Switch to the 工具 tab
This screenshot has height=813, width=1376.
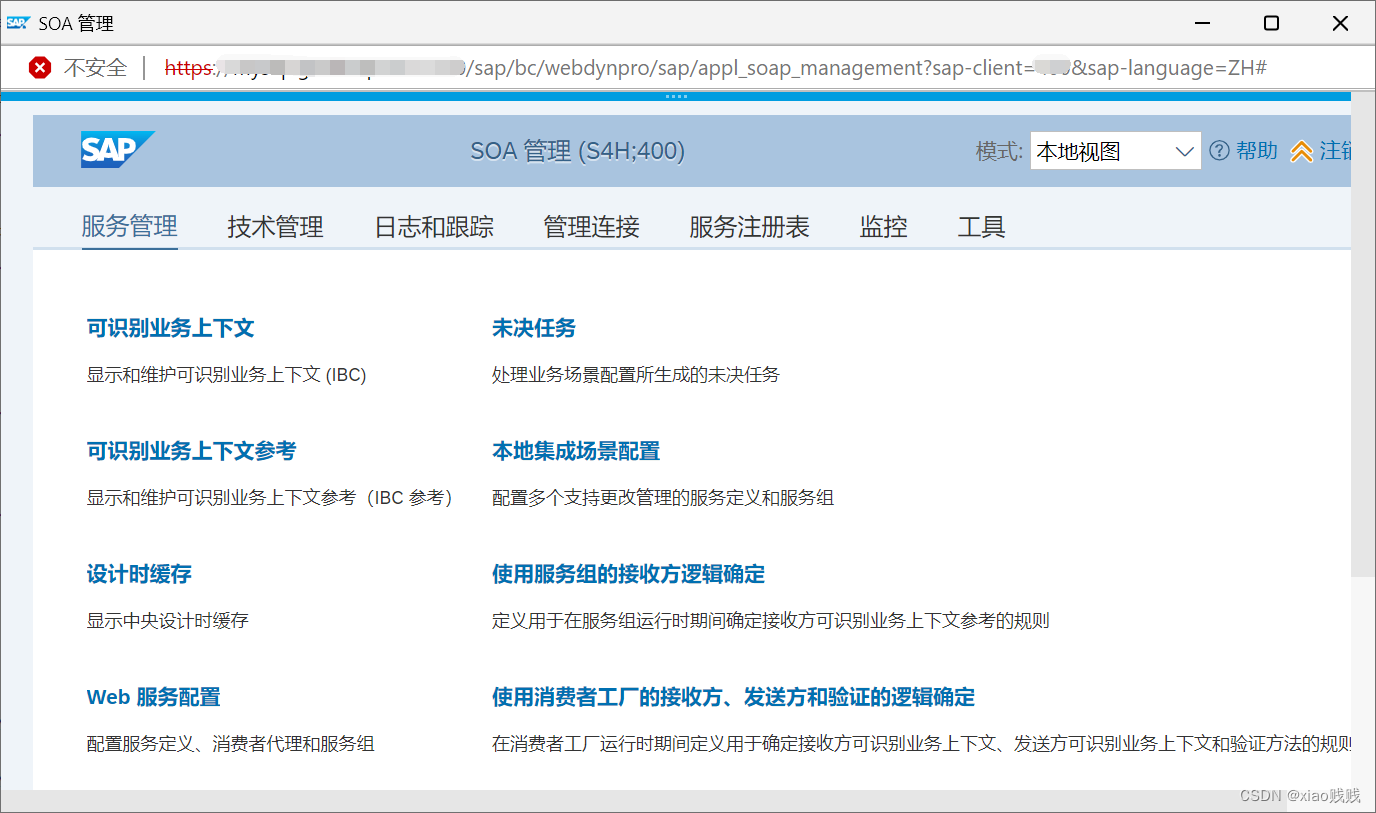981,226
